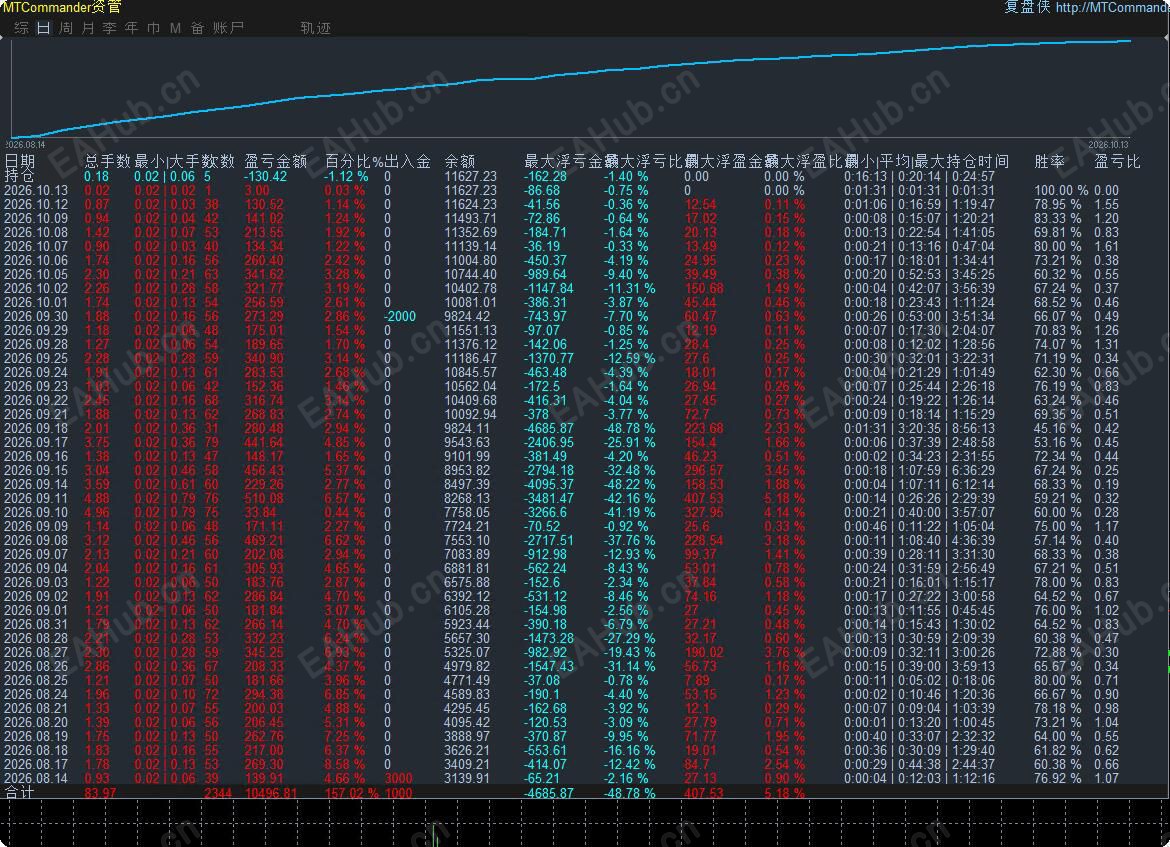Select the 2026.09.17 date row
Screen dimensions: 1170x847
(36, 443)
